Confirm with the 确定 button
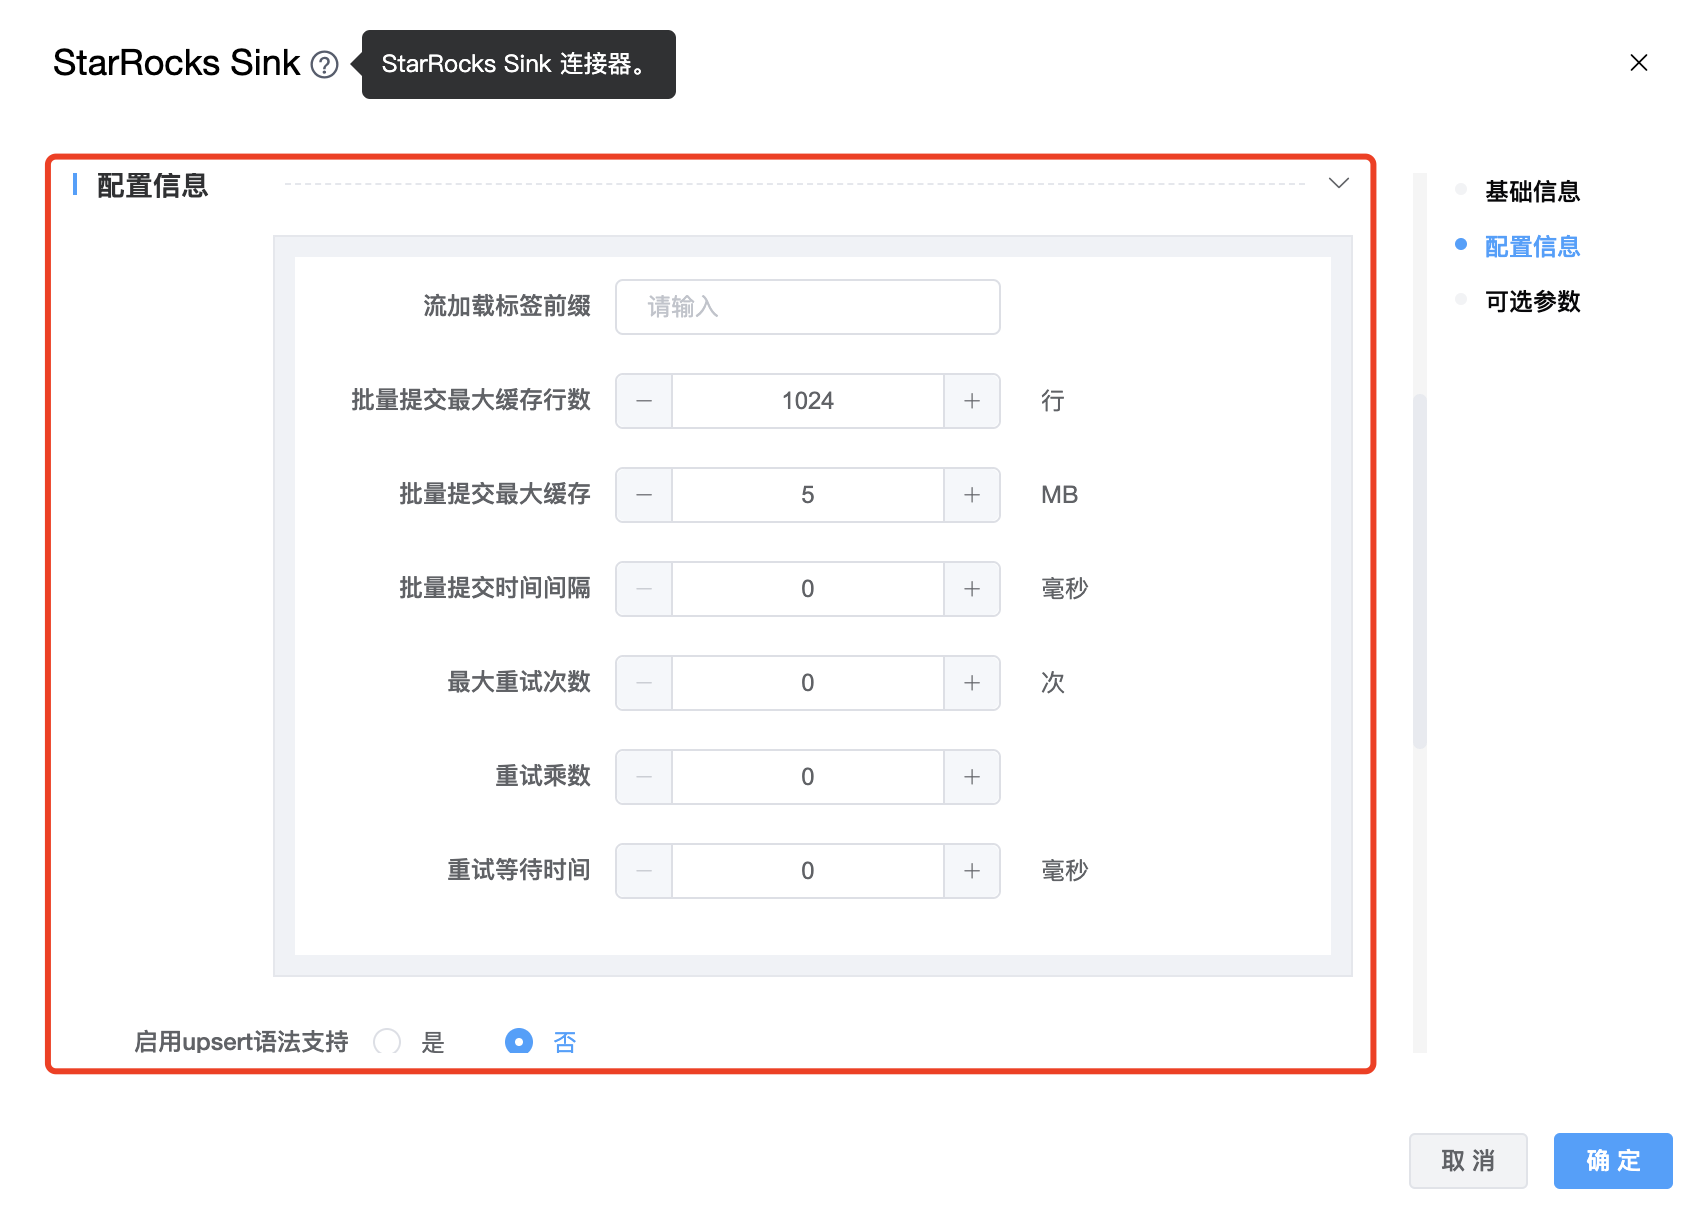 [x=1612, y=1160]
